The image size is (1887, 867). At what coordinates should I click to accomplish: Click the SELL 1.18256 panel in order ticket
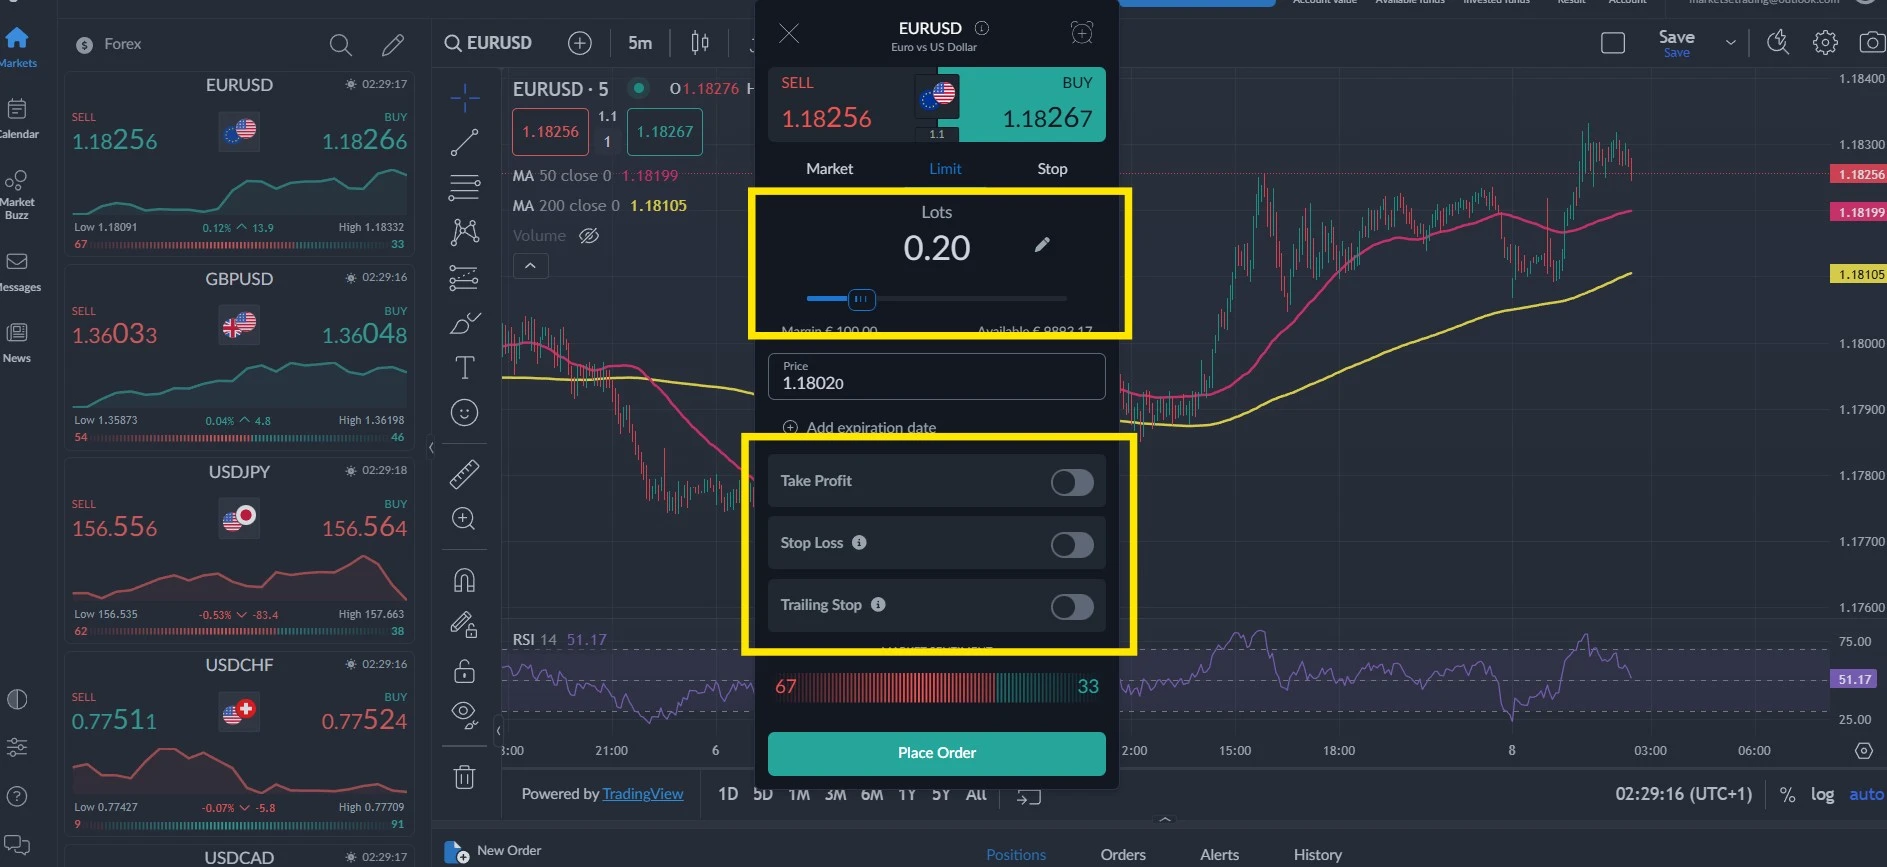pyautogui.click(x=843, y=105)
